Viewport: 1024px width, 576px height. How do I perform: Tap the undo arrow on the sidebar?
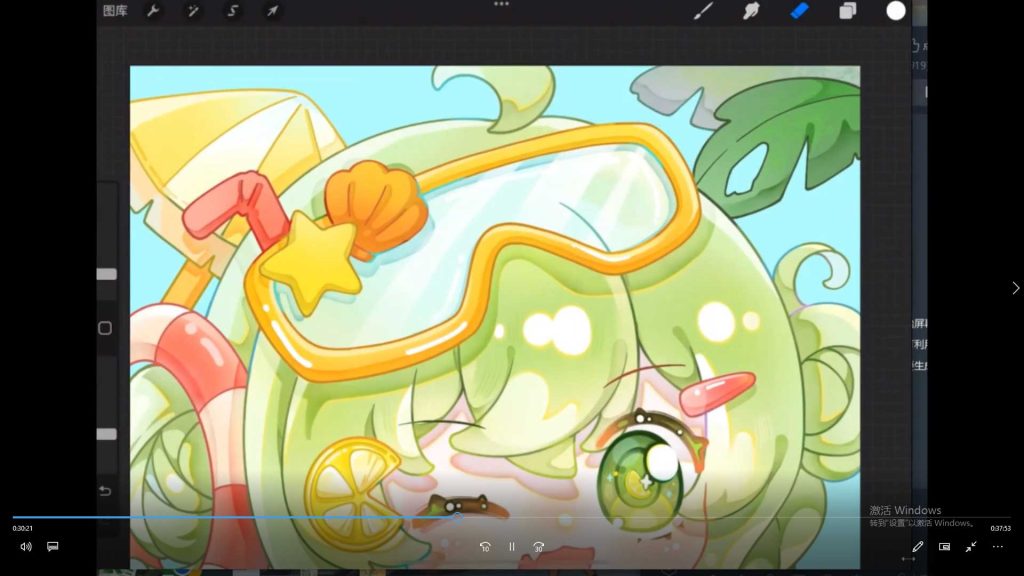click(x=105, y=490)
